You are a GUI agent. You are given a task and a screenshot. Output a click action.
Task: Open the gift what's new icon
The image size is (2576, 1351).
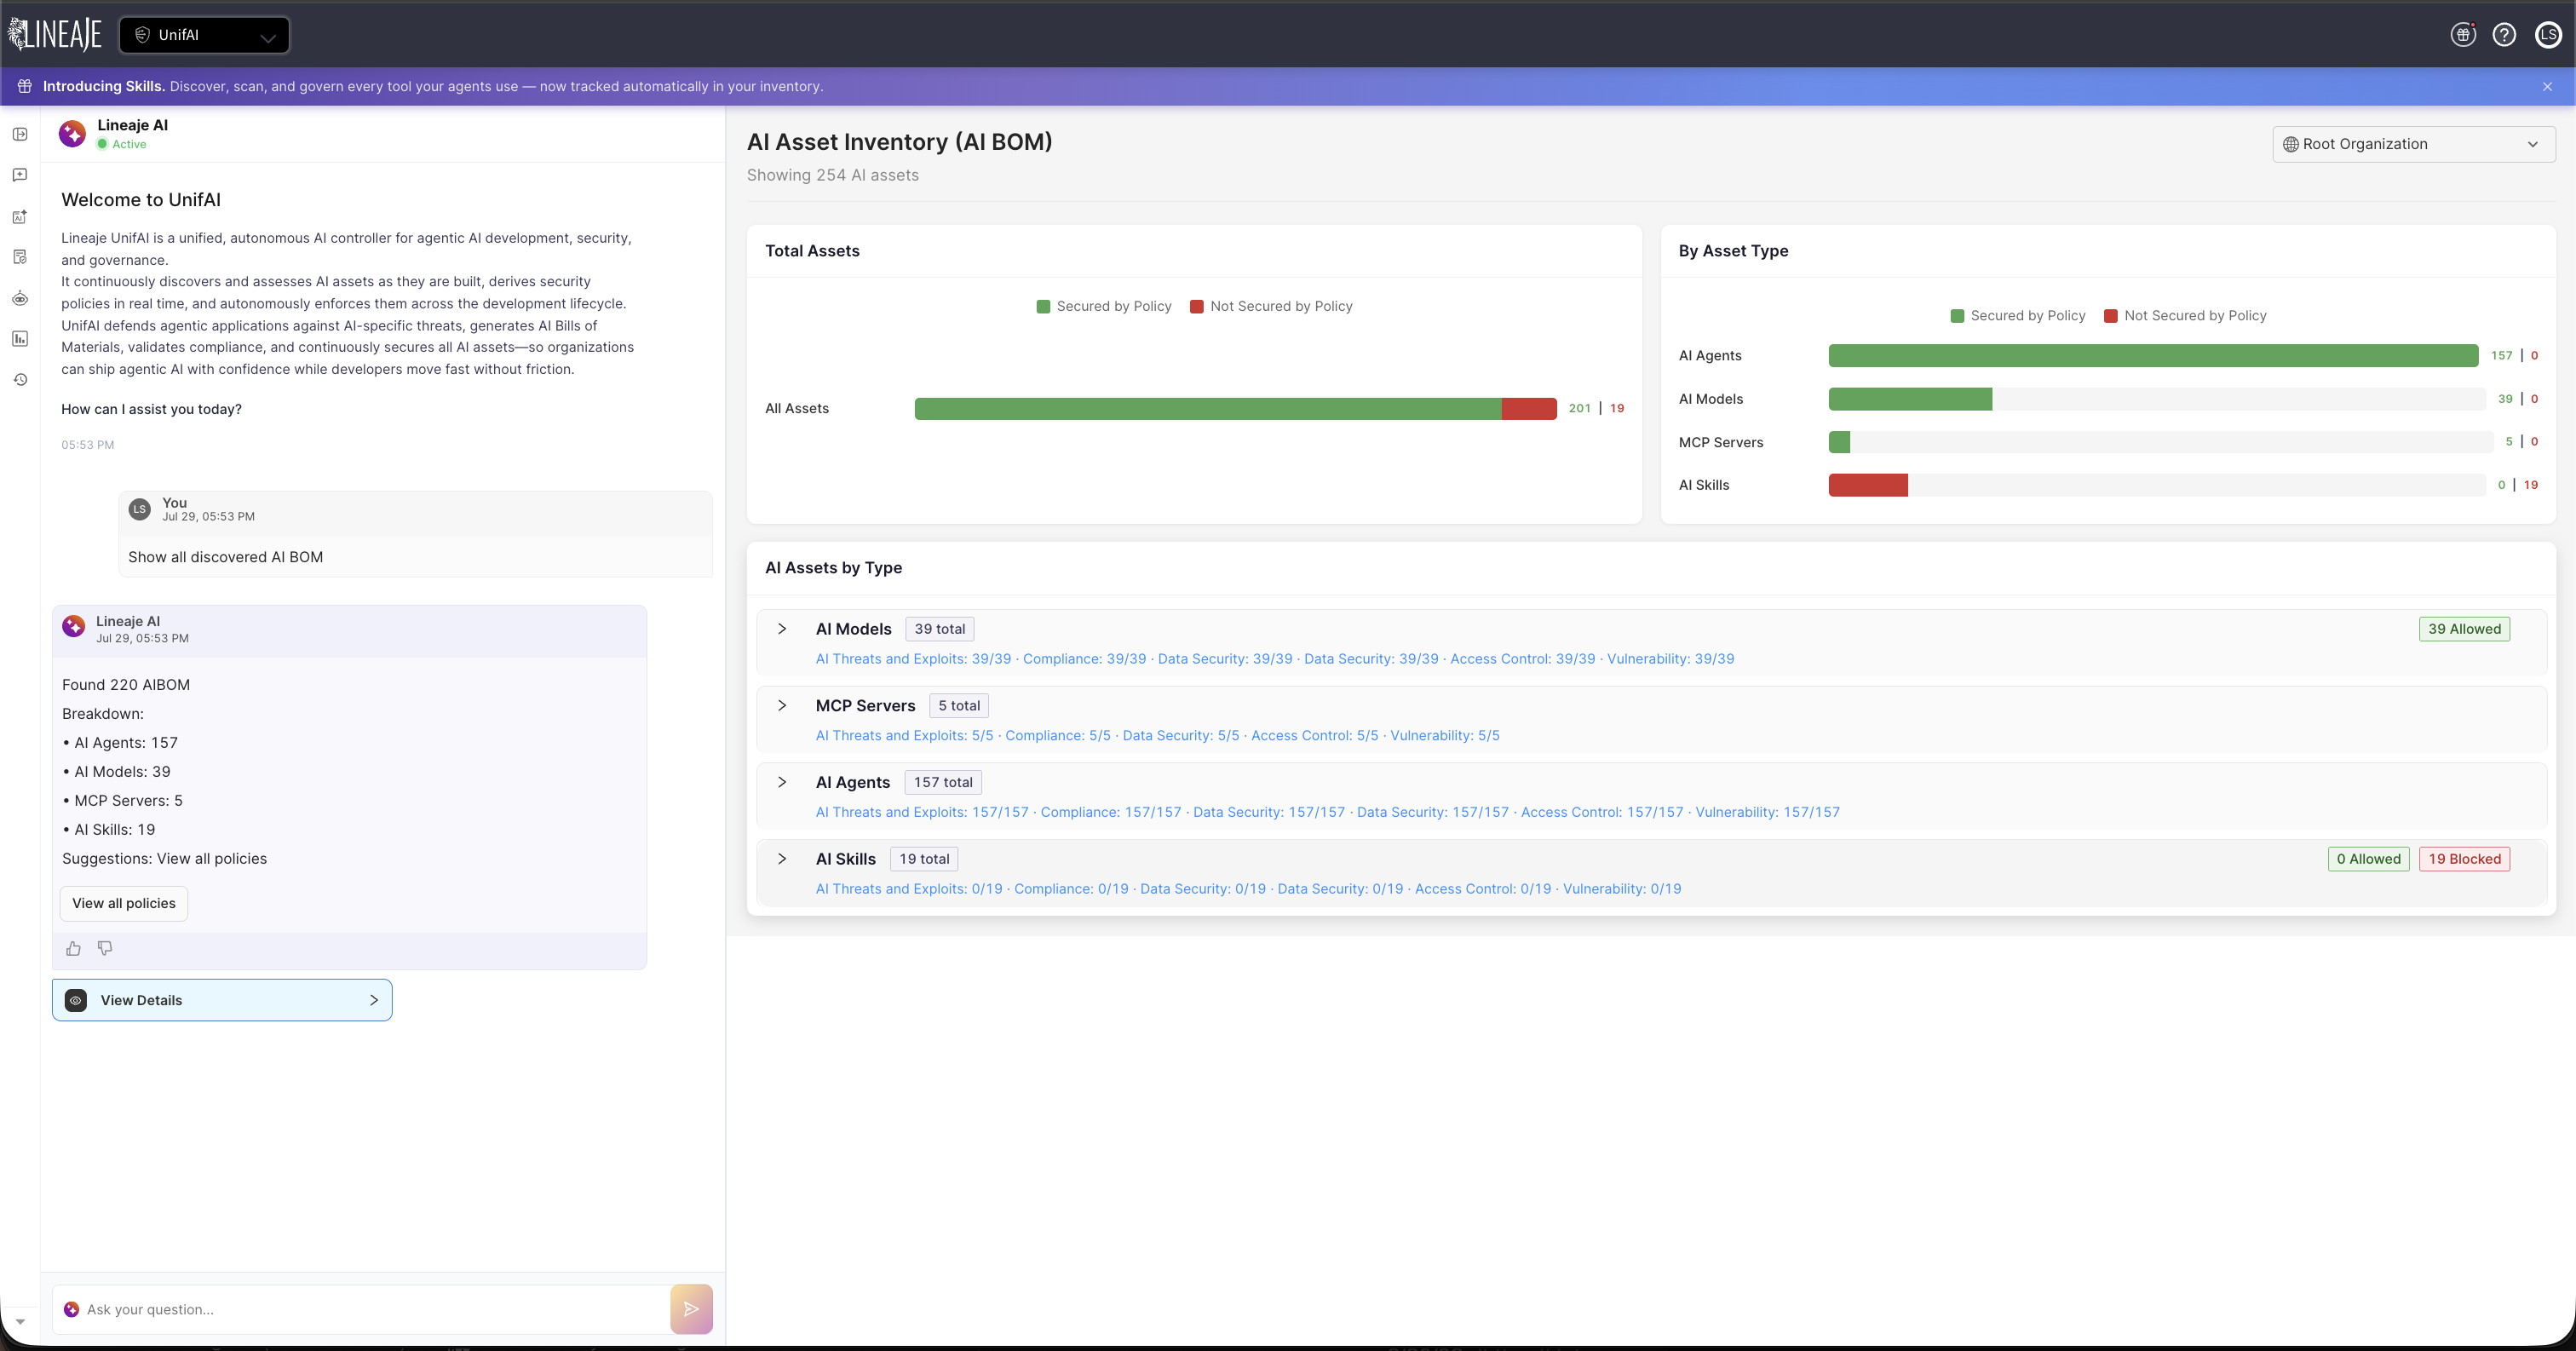(x=2463, y=35)
